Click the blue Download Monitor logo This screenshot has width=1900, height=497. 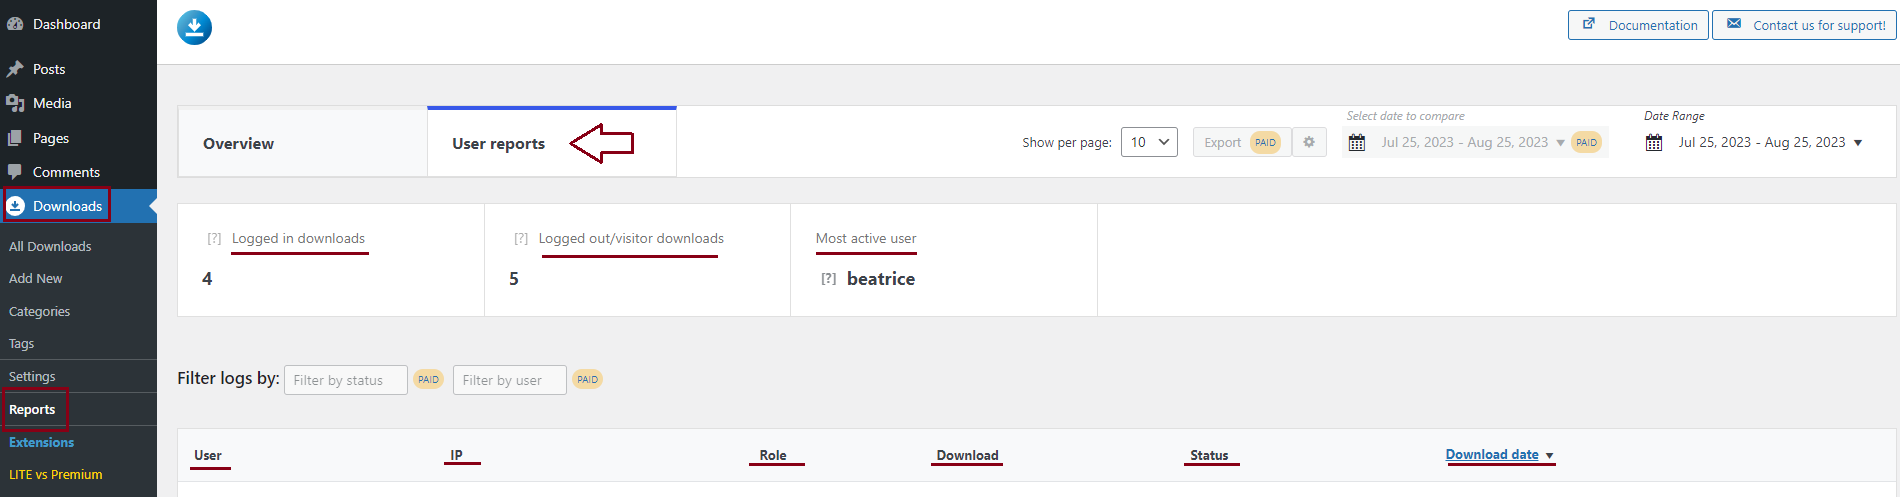point(194,27)
